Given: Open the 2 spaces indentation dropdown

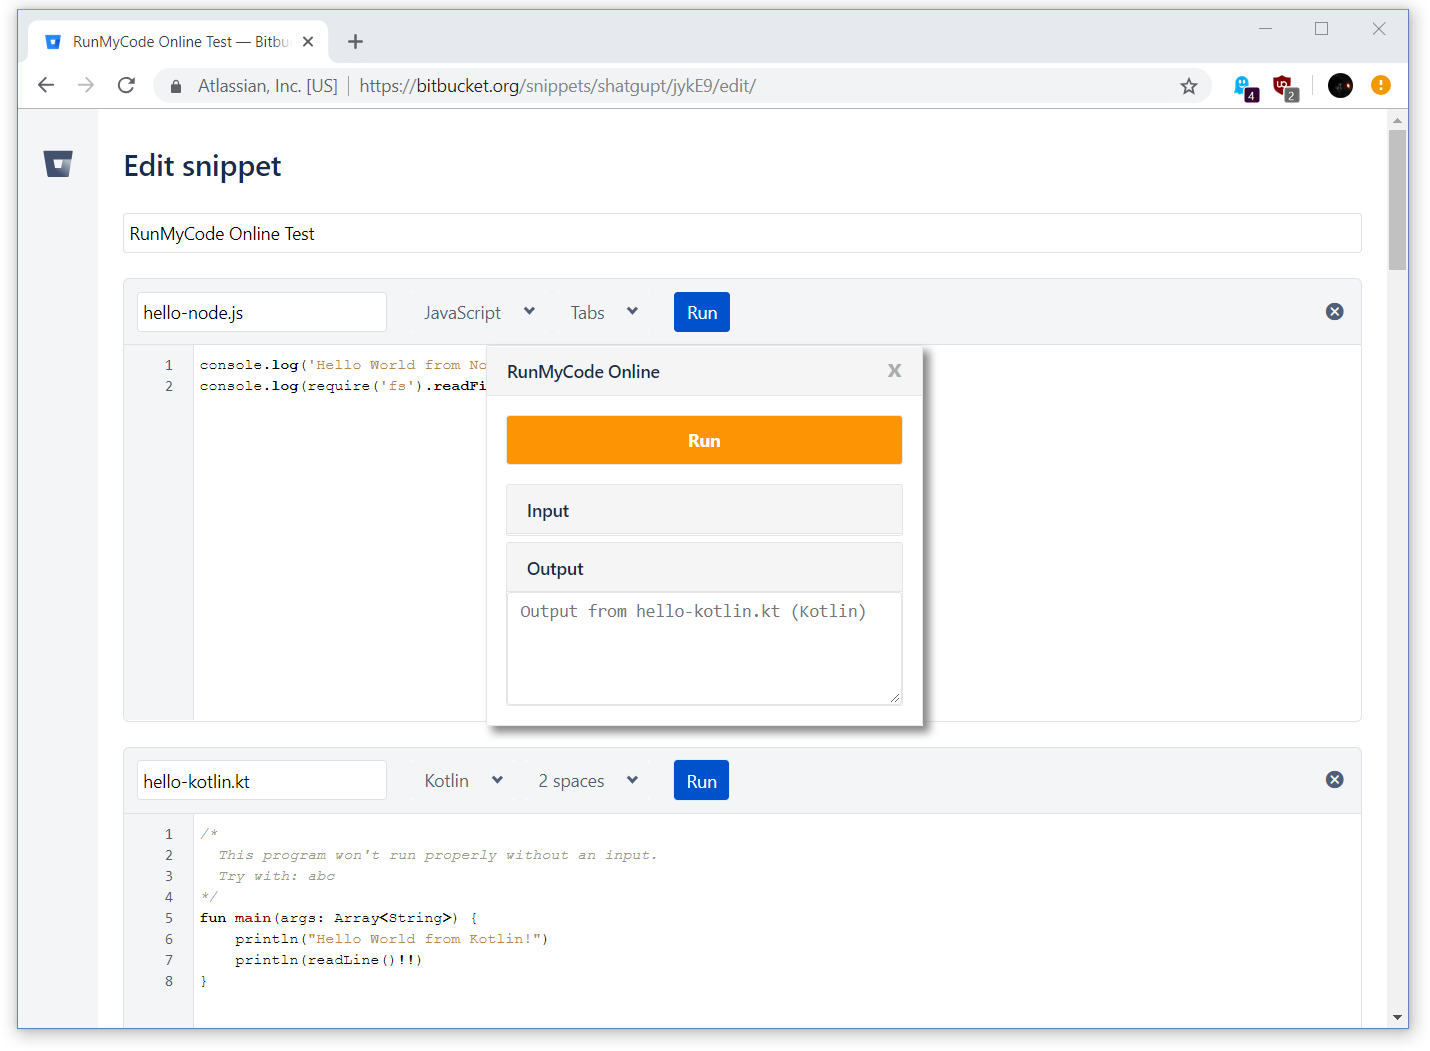Looking at the screenshot, I should [588, 781].
